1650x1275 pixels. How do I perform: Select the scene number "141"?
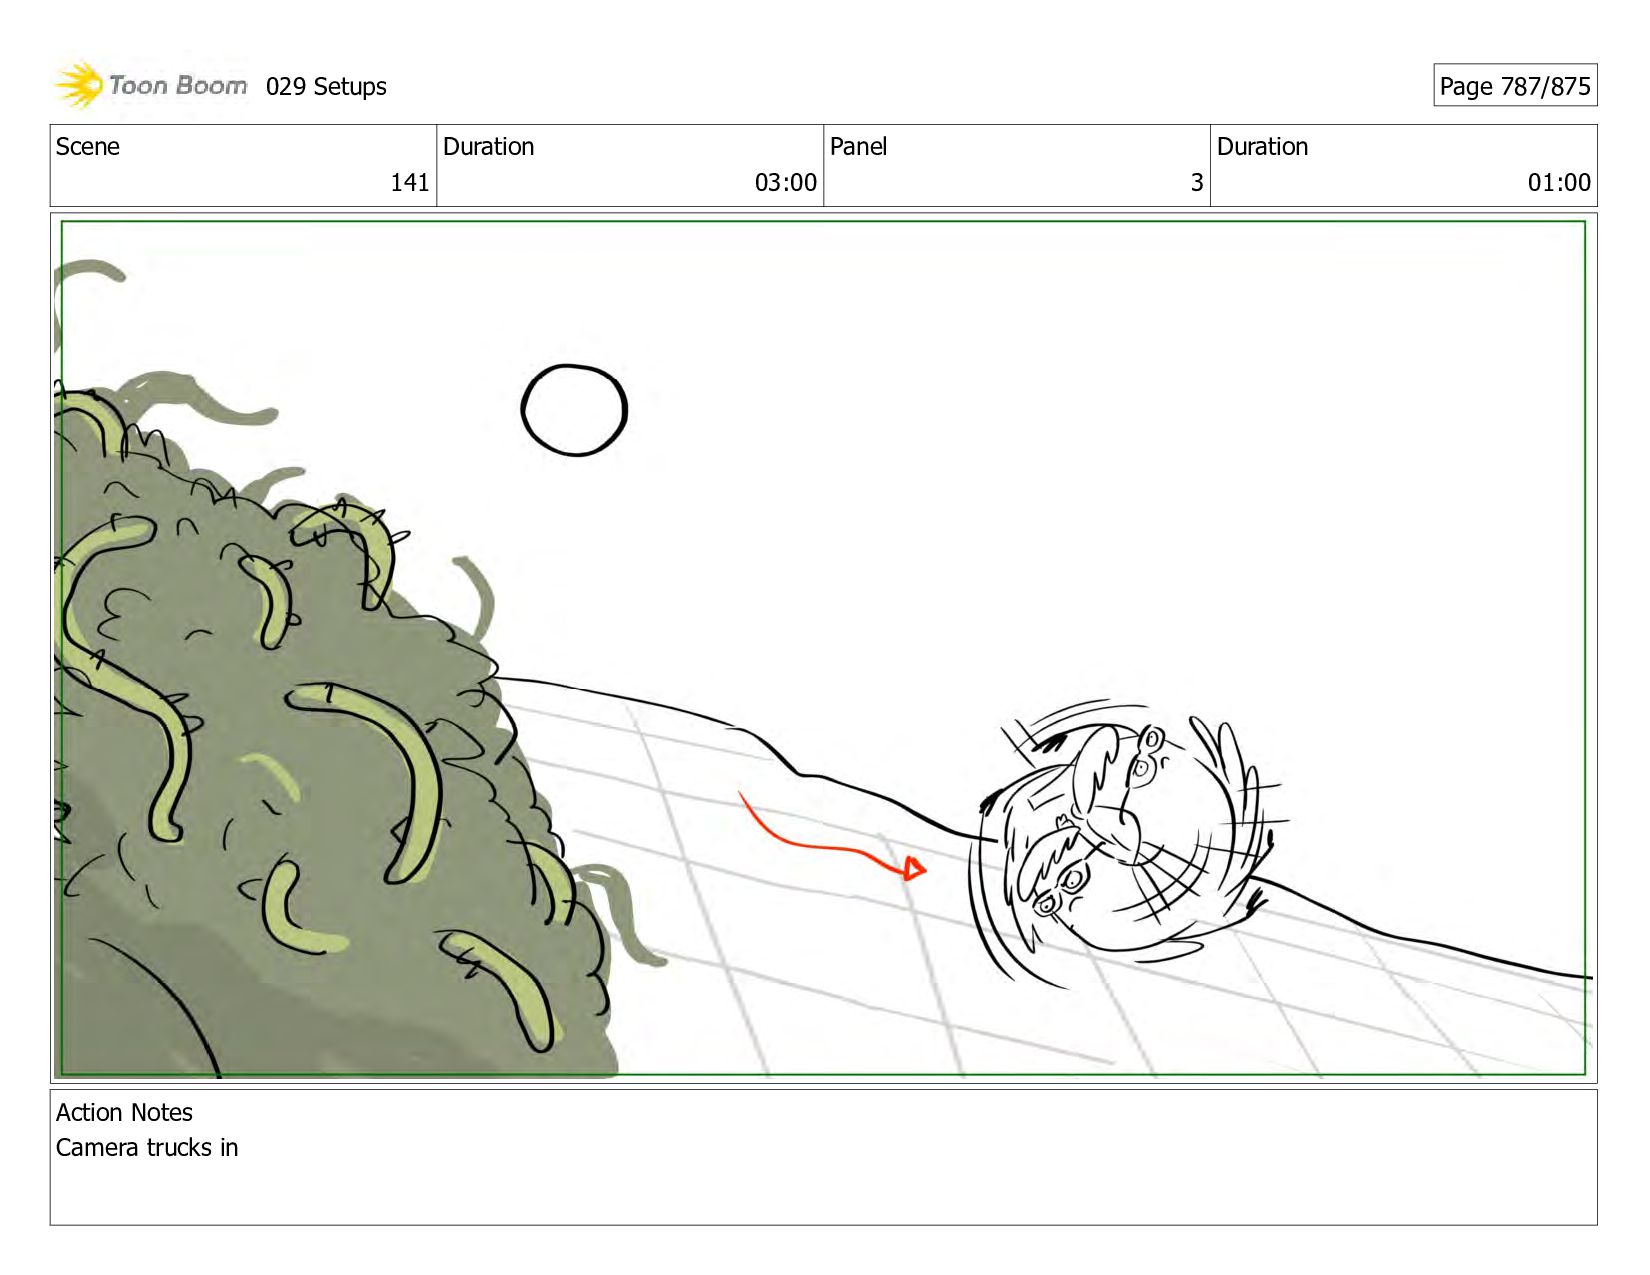point(410,183)
